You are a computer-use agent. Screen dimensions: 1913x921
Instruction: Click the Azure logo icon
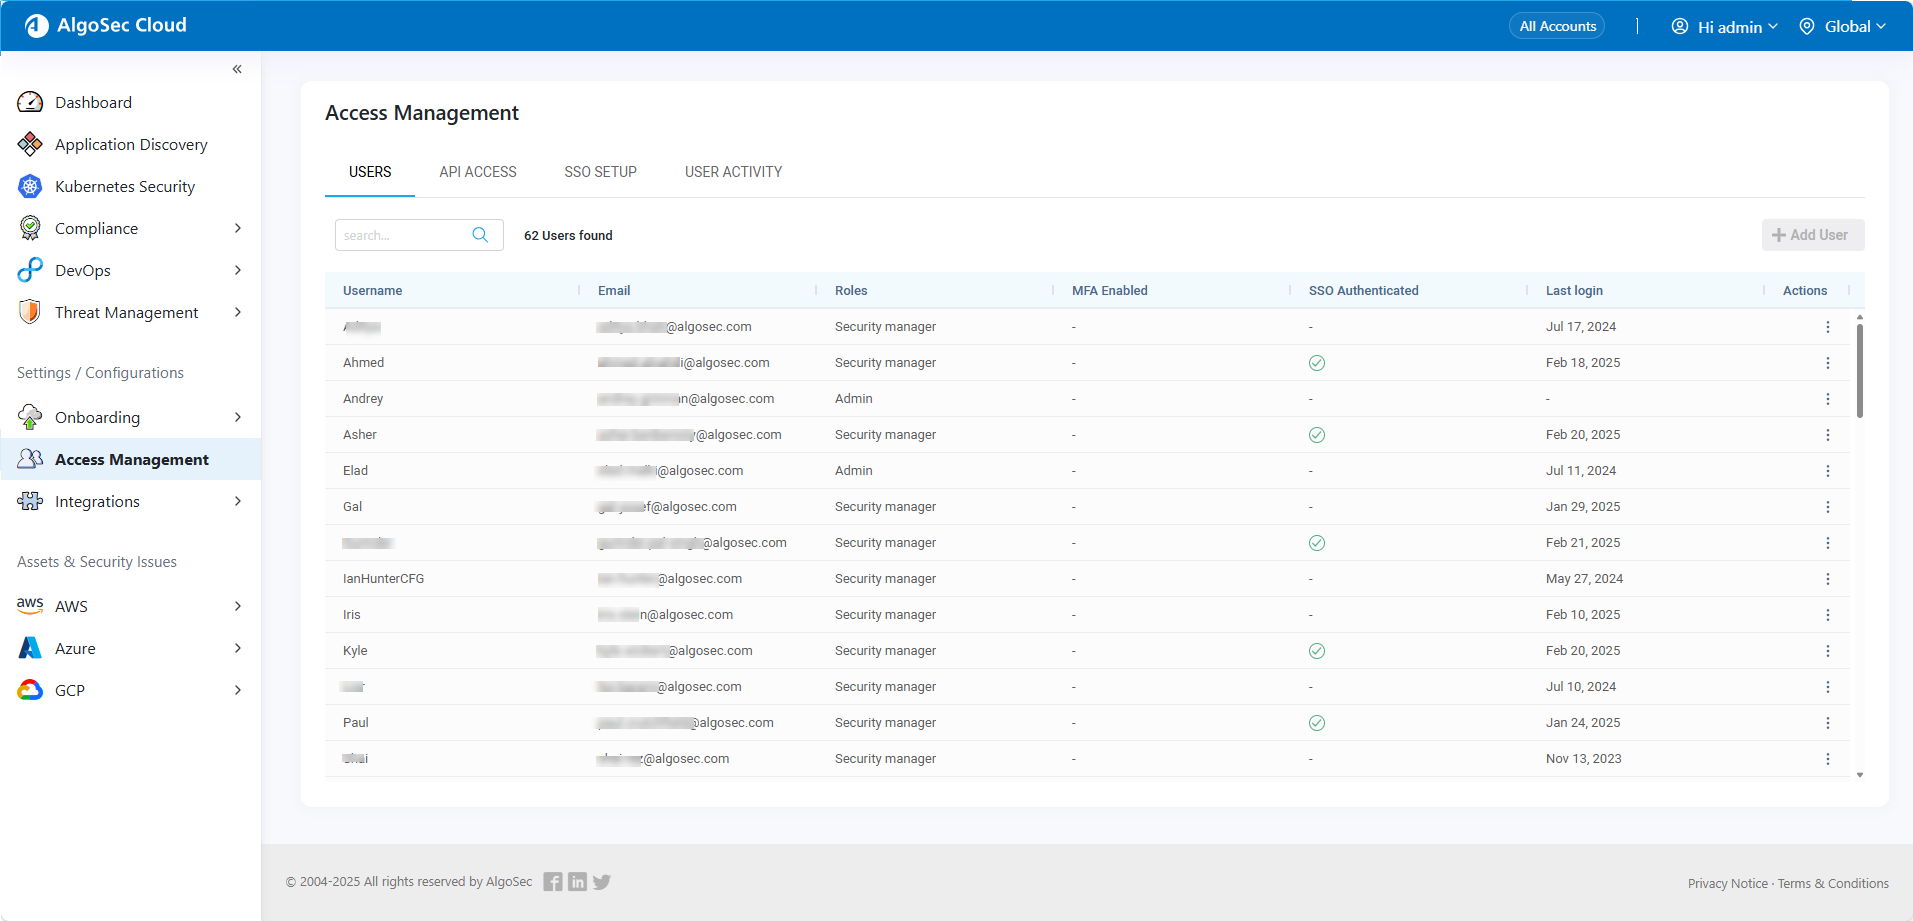click(30, 648)
